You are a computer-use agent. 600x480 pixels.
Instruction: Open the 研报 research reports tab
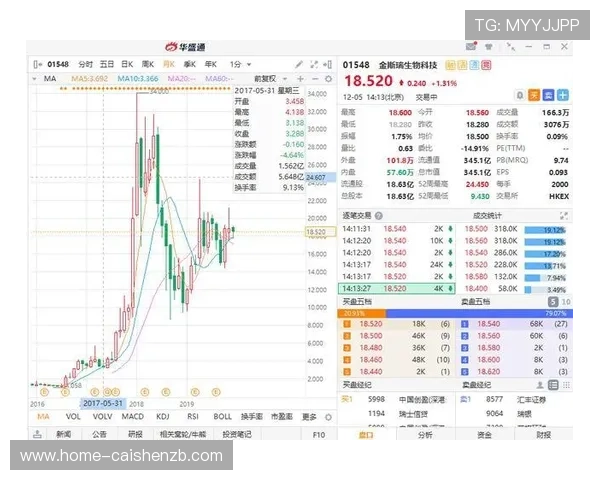point(135,434)
